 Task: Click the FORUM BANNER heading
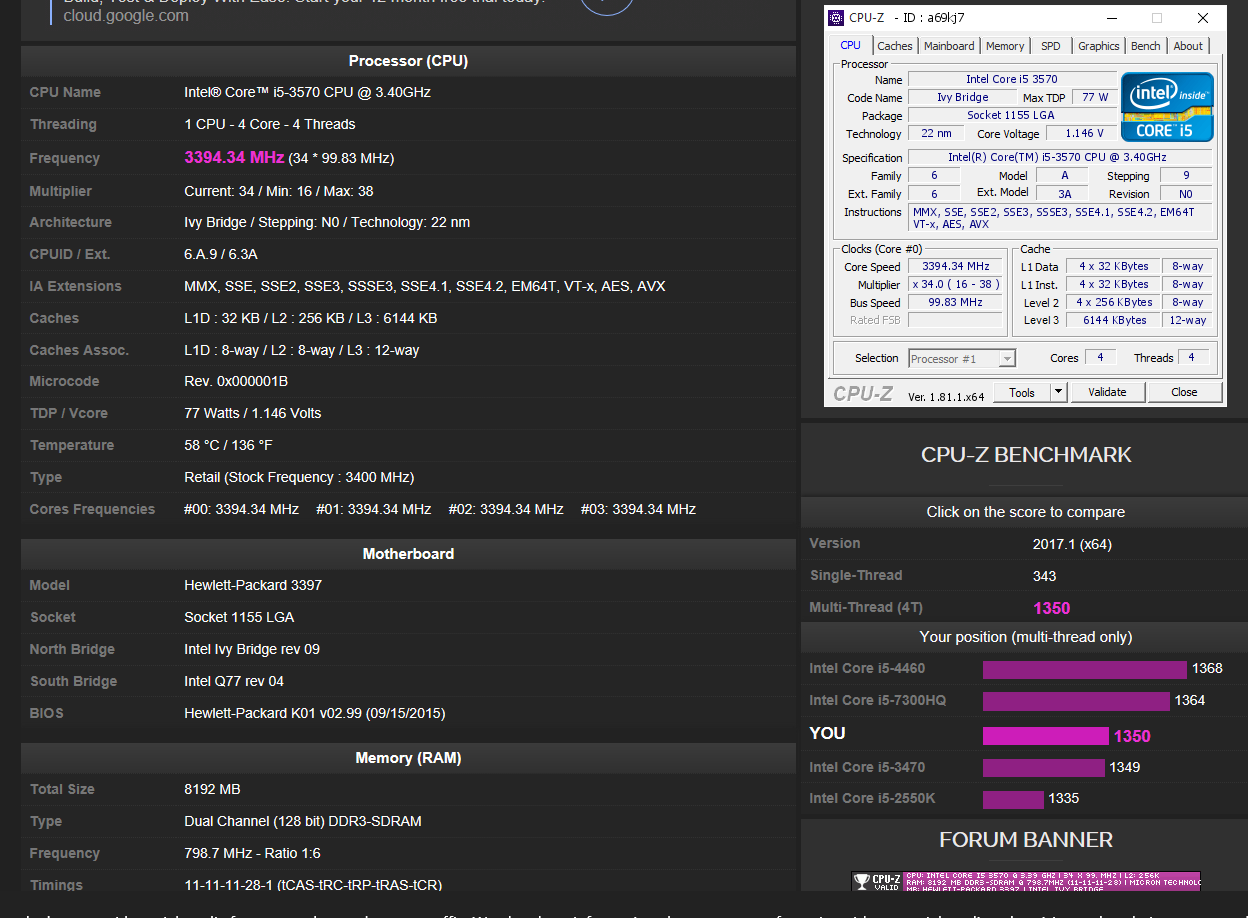[x=1026, y=840]
